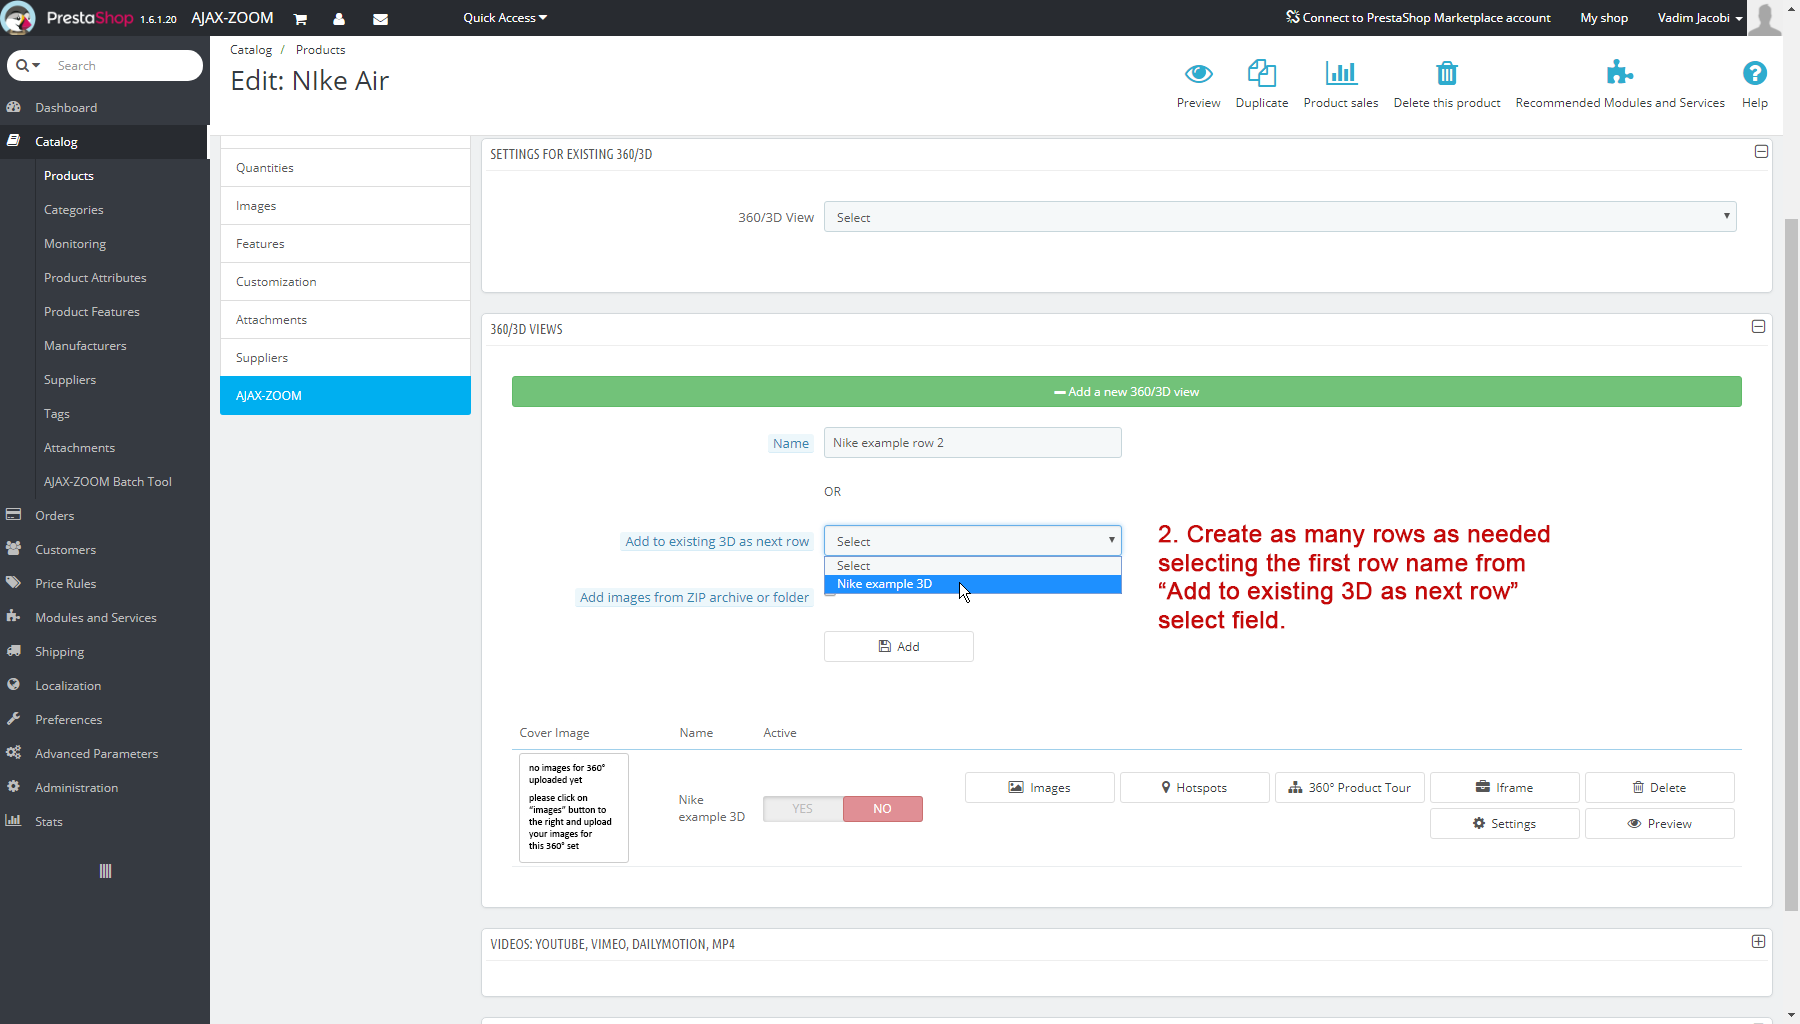
Task: Switch to the Suppliers product tab
Action: (345, 358)
